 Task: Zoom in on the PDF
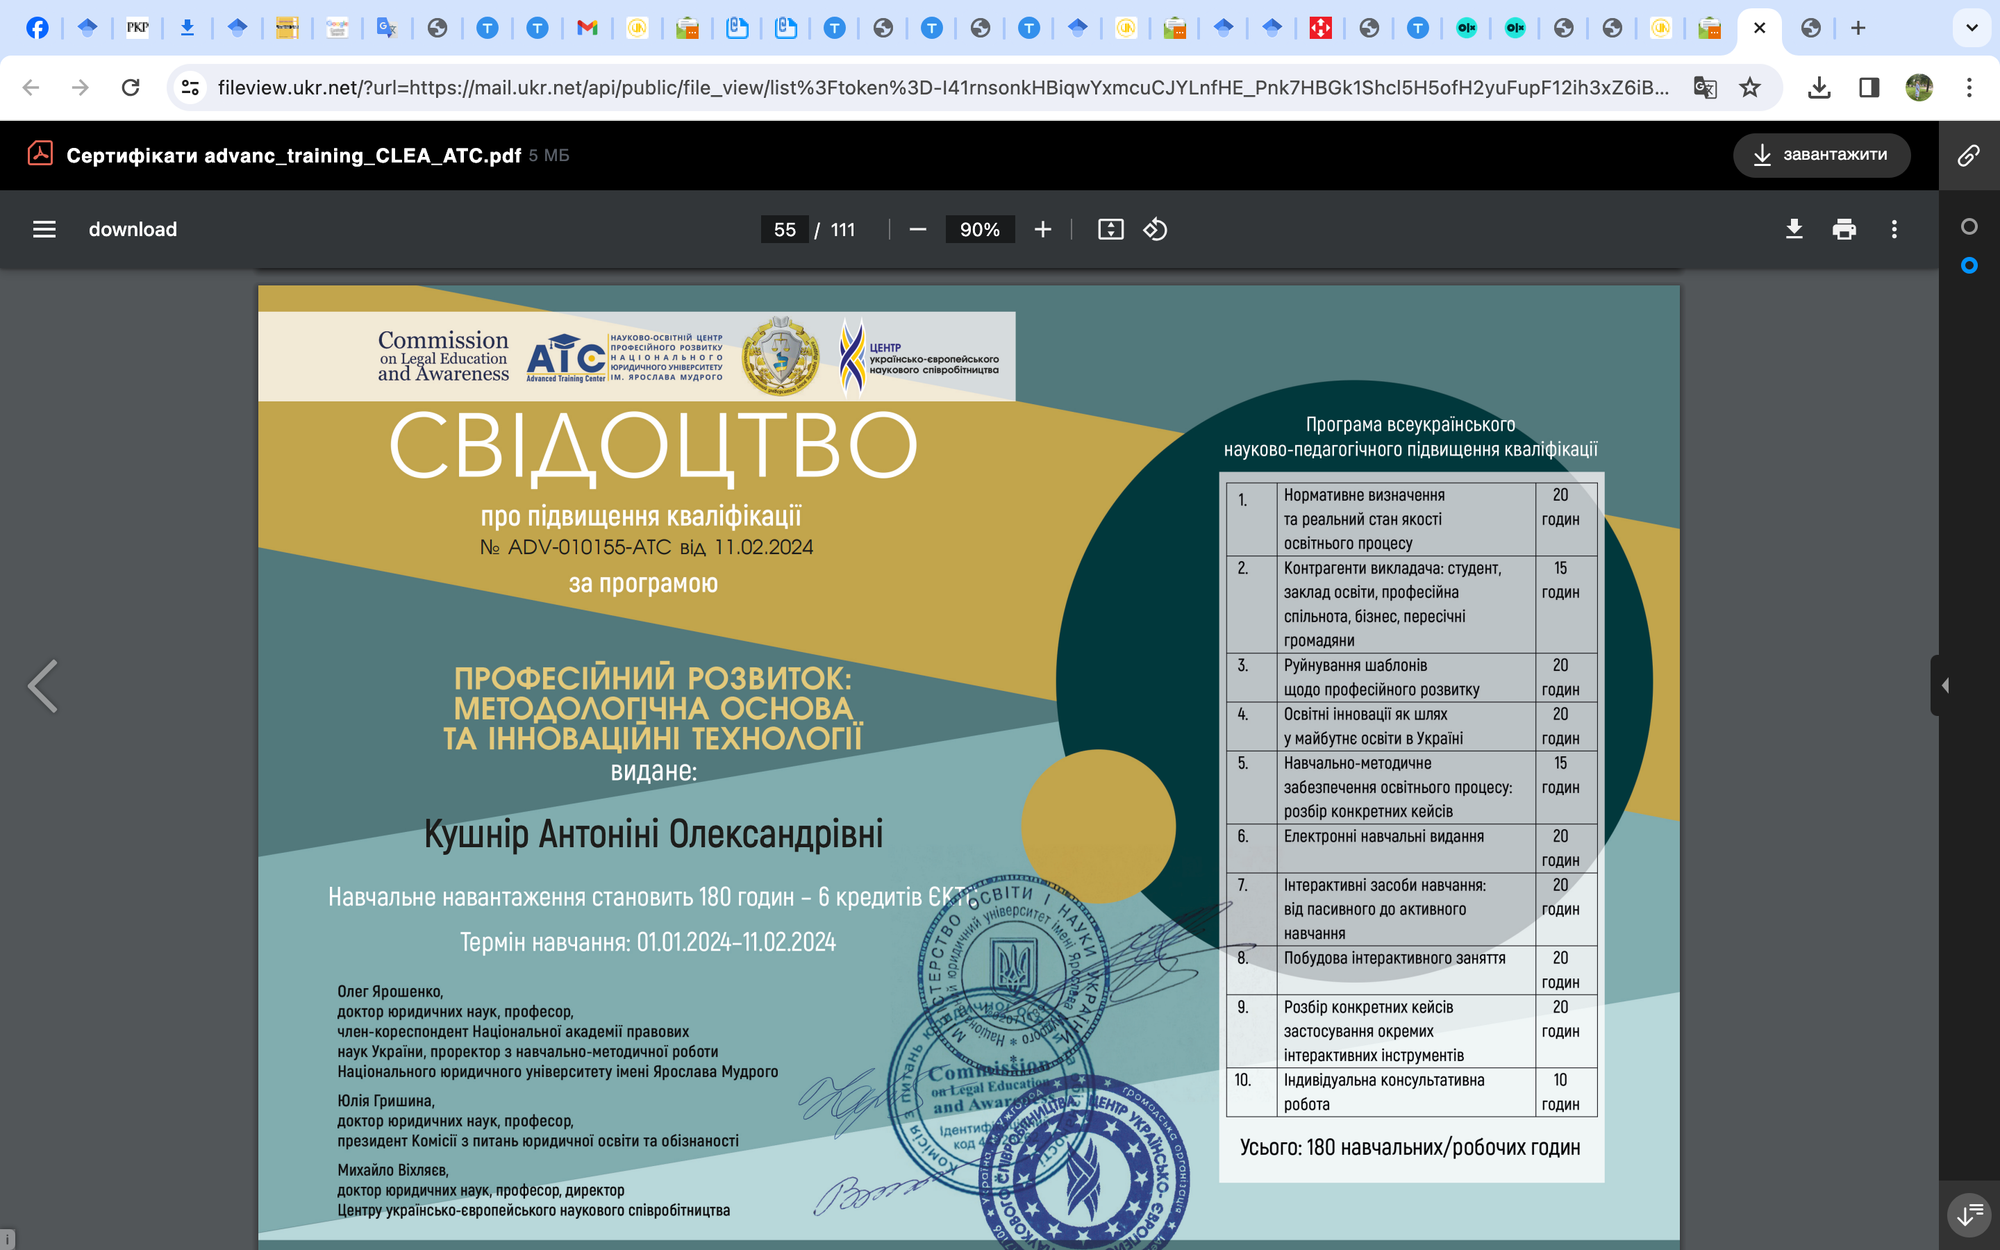pos(1042,229)
